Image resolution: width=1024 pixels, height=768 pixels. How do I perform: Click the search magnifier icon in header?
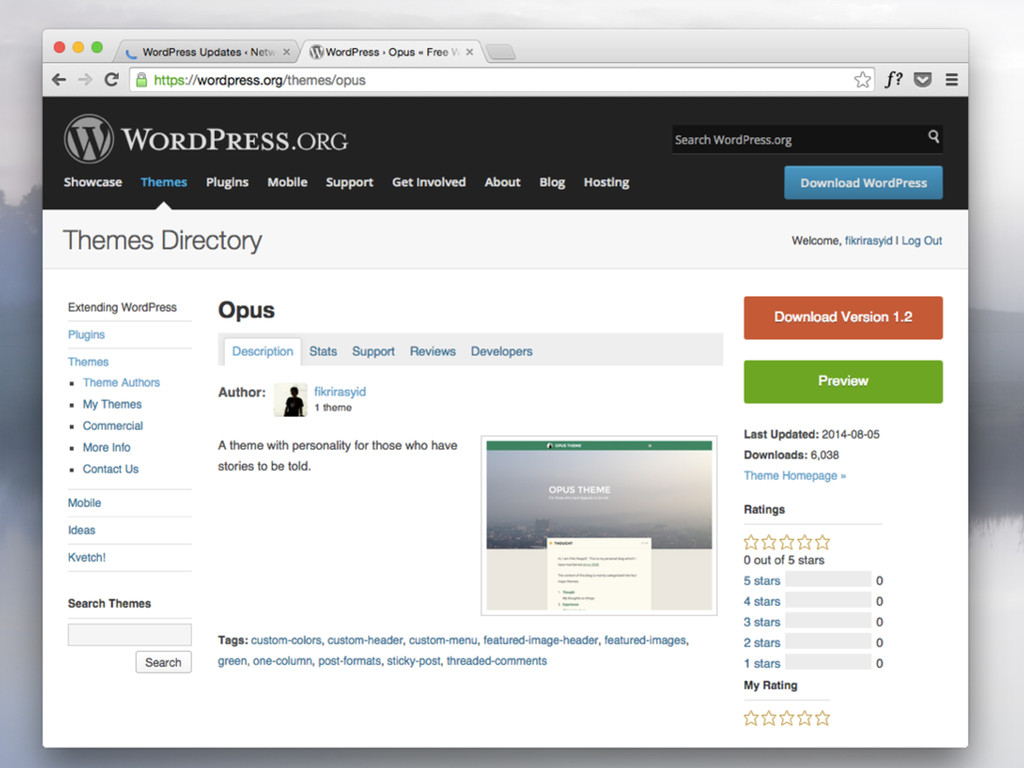(x=933, y=136)
